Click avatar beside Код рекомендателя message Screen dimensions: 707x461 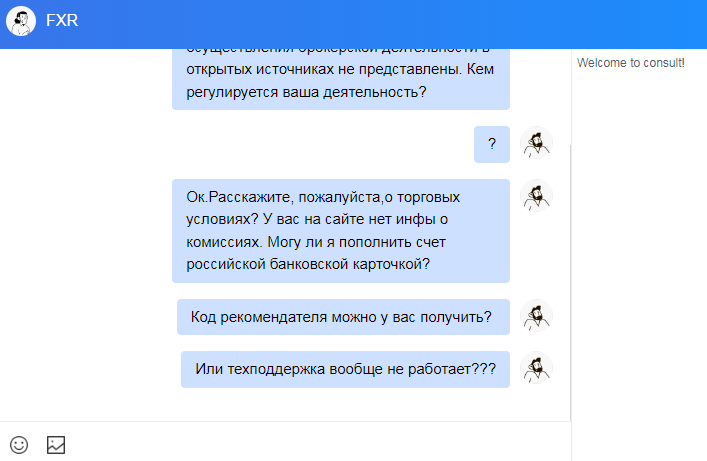coord(537,317)
